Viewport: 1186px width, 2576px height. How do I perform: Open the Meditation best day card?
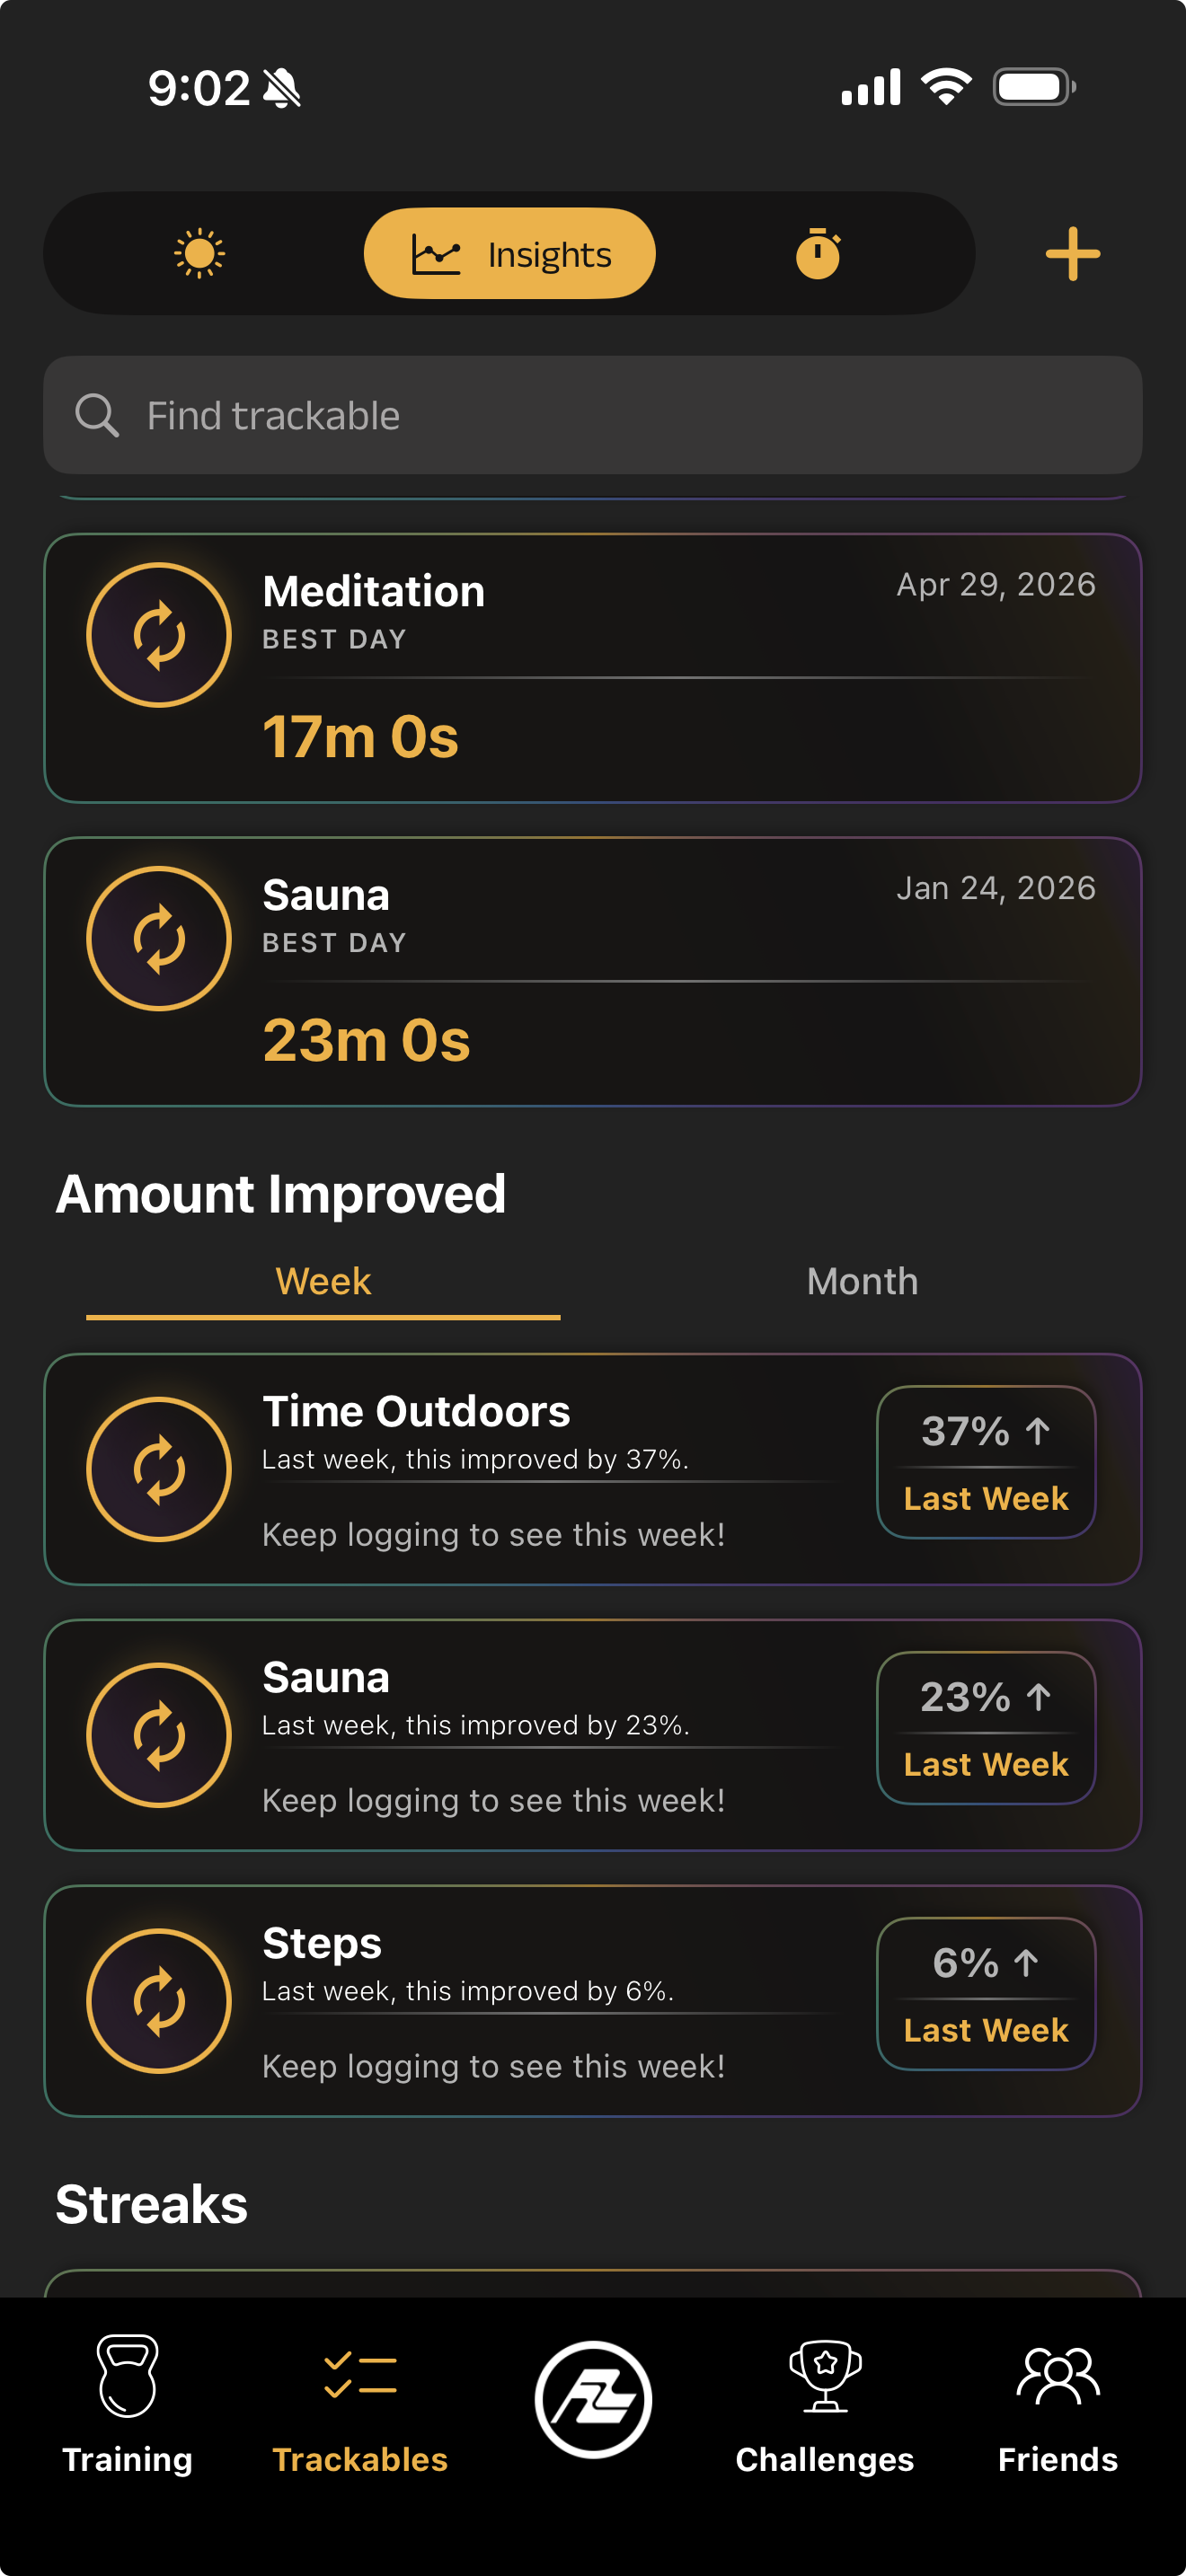593,668
